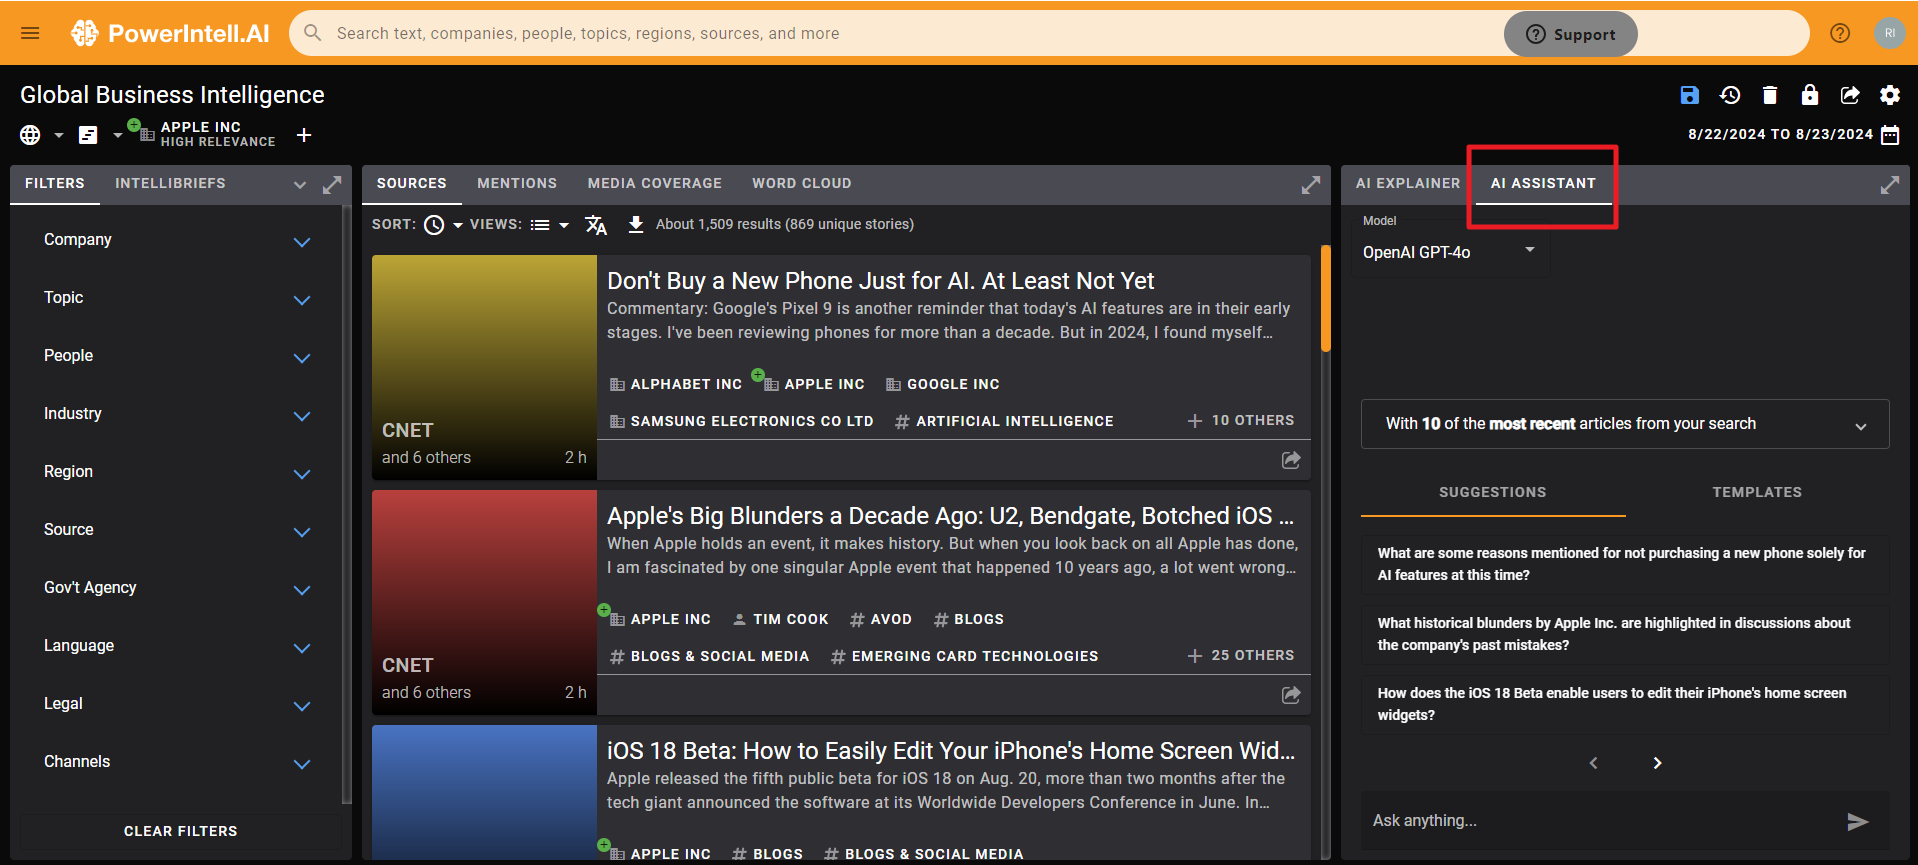The height and width of the screenshot is (865, 1918).
Task: Click the lock icon in header
Action: (1810, 95)
